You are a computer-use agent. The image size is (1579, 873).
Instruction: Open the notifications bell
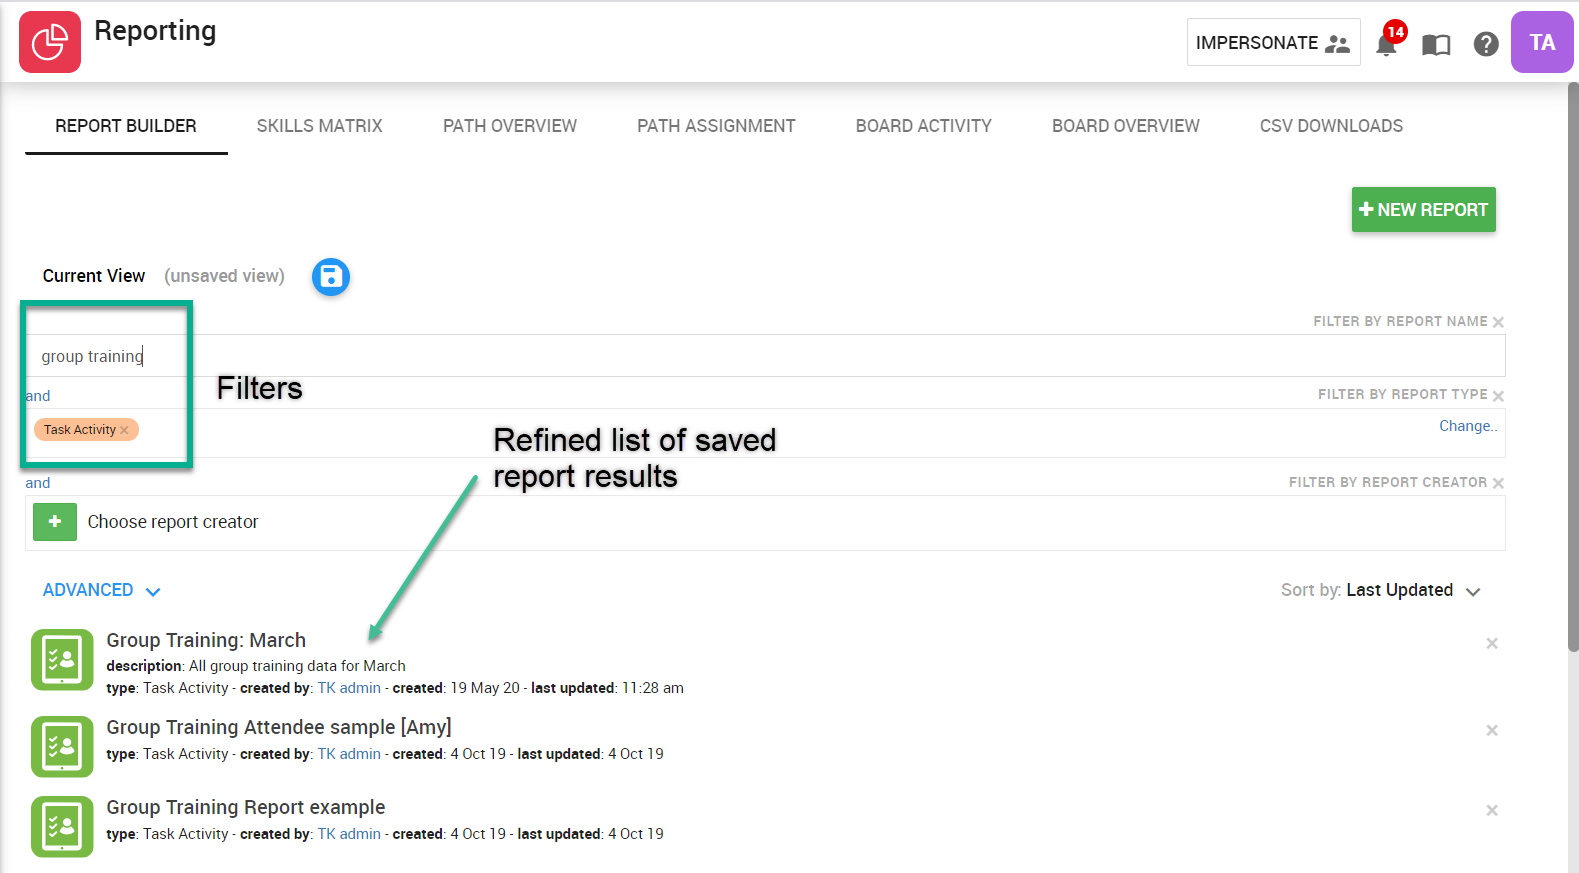[1386, 44]
